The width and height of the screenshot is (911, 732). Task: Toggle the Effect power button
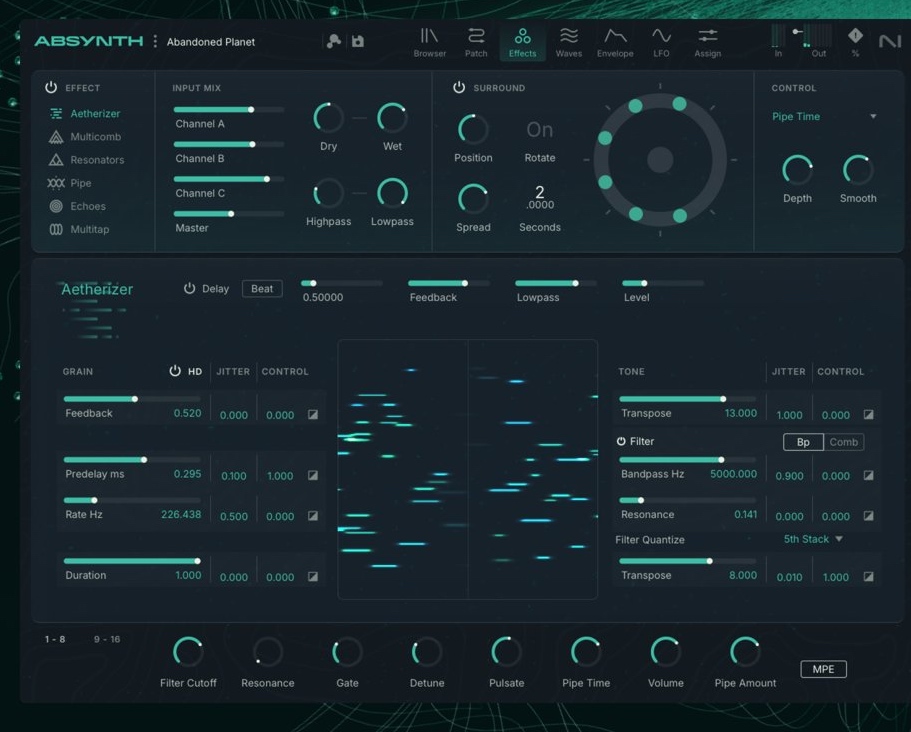pyautogui.click(x=51, y=88)
